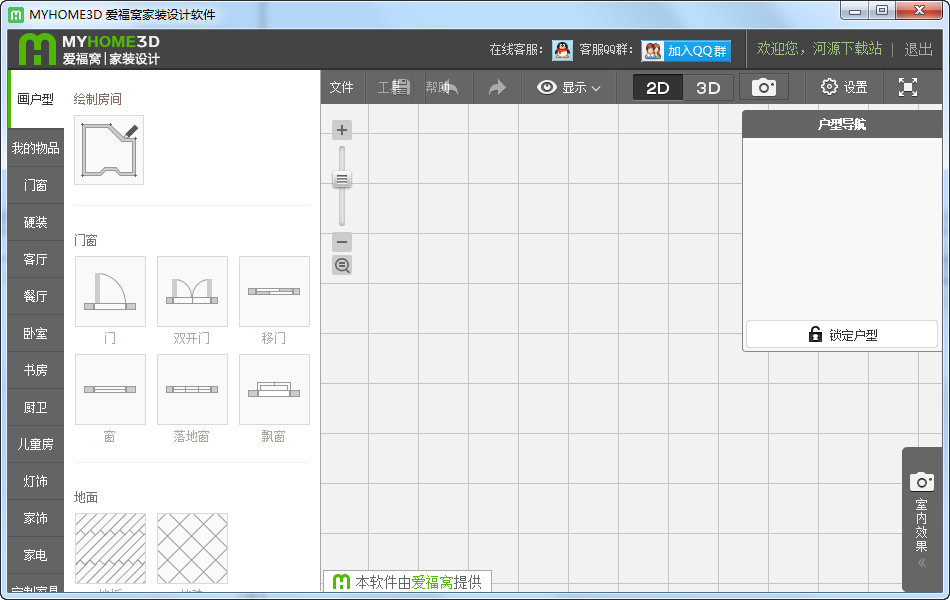
Task: Click the 河源下载站 username link
Action: 847,48
